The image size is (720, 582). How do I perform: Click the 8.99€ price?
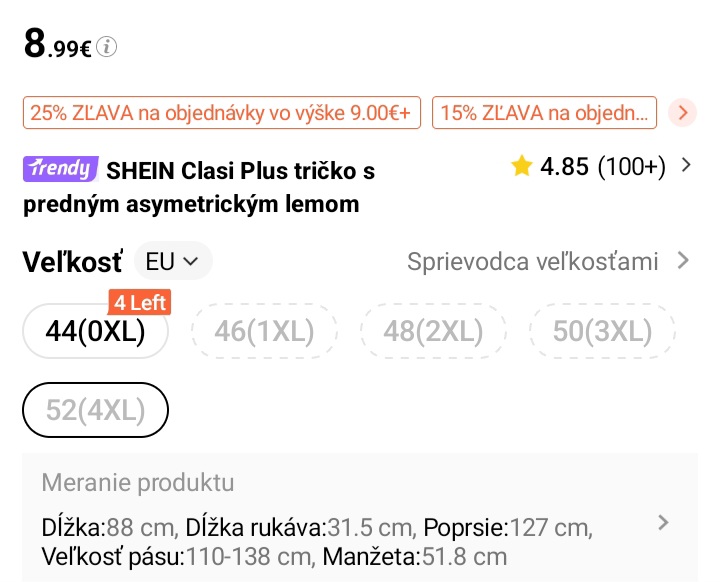(58, 44)
